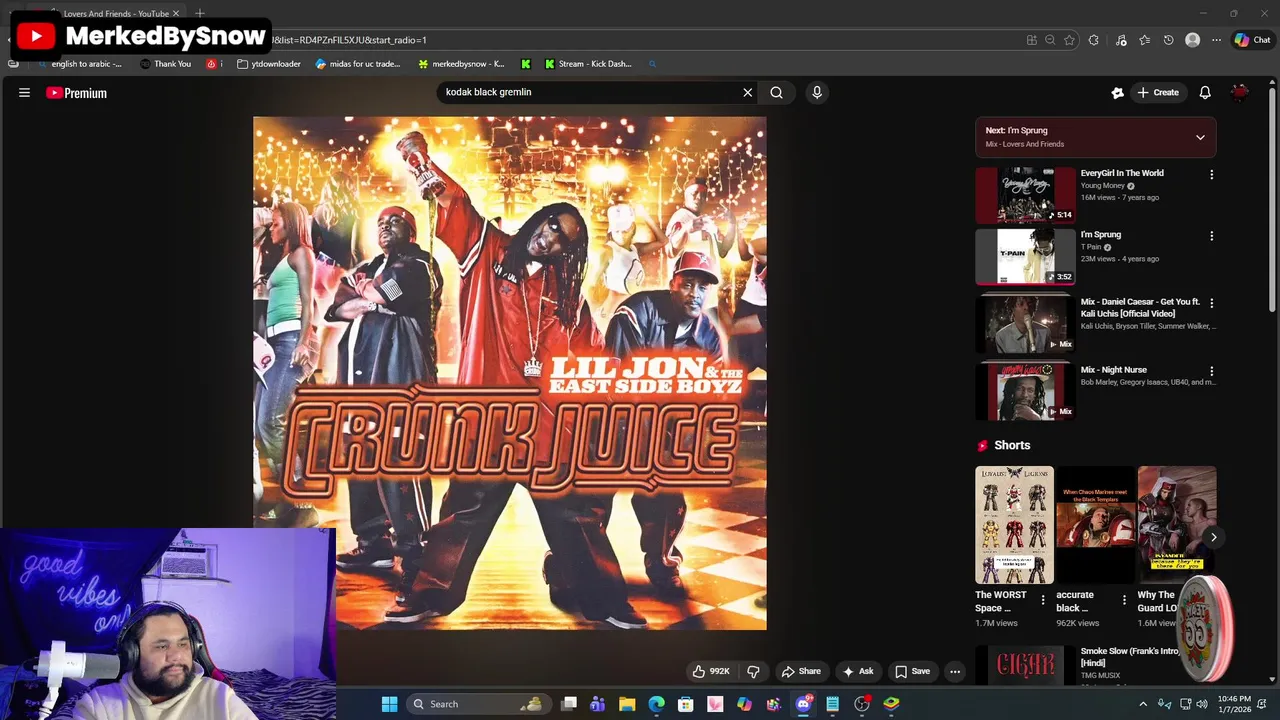Click the magnifier search button
The image size is (1280, 720).
pos(776,92)
